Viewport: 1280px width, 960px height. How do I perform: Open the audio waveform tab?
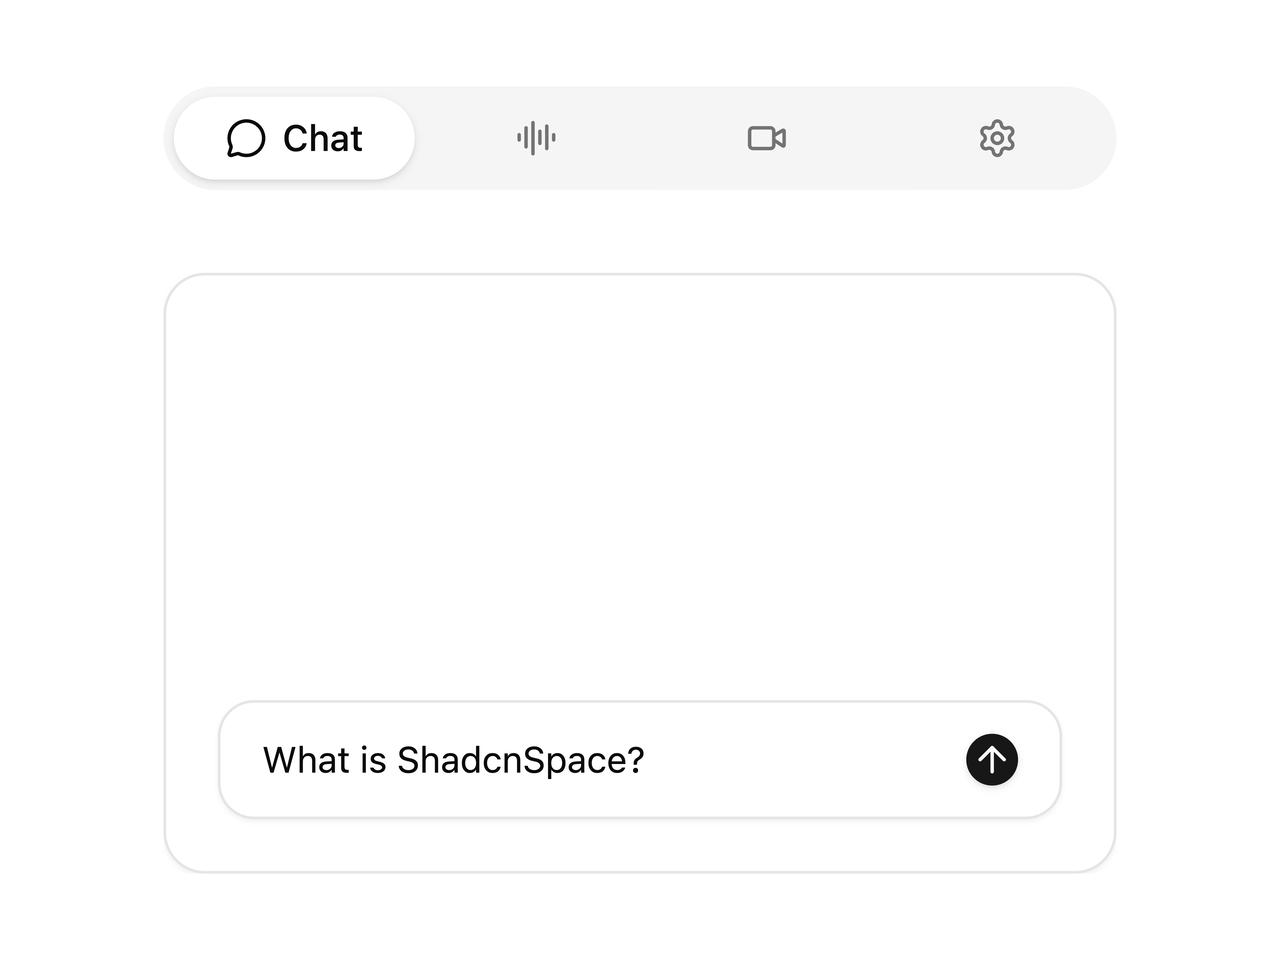click(x=536, y=138)
